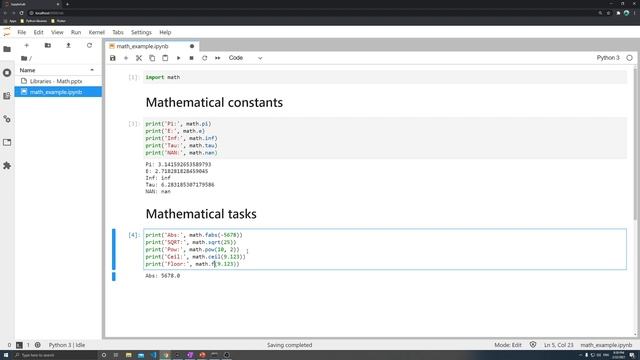Viewport: 640px width, 360px height.
Task: Open the Run menu
Action: tap(76, 32)
